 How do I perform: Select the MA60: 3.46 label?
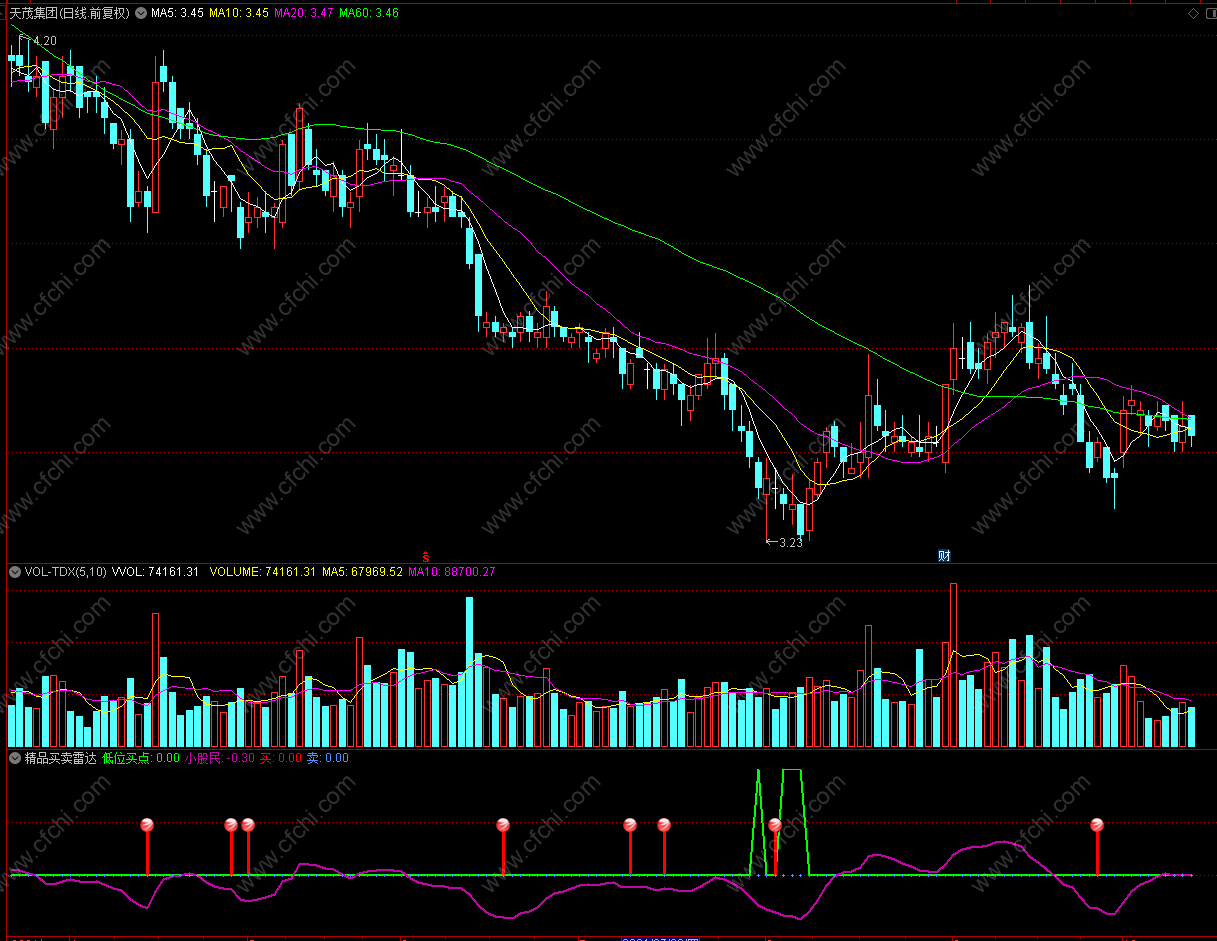click(368, 13)
